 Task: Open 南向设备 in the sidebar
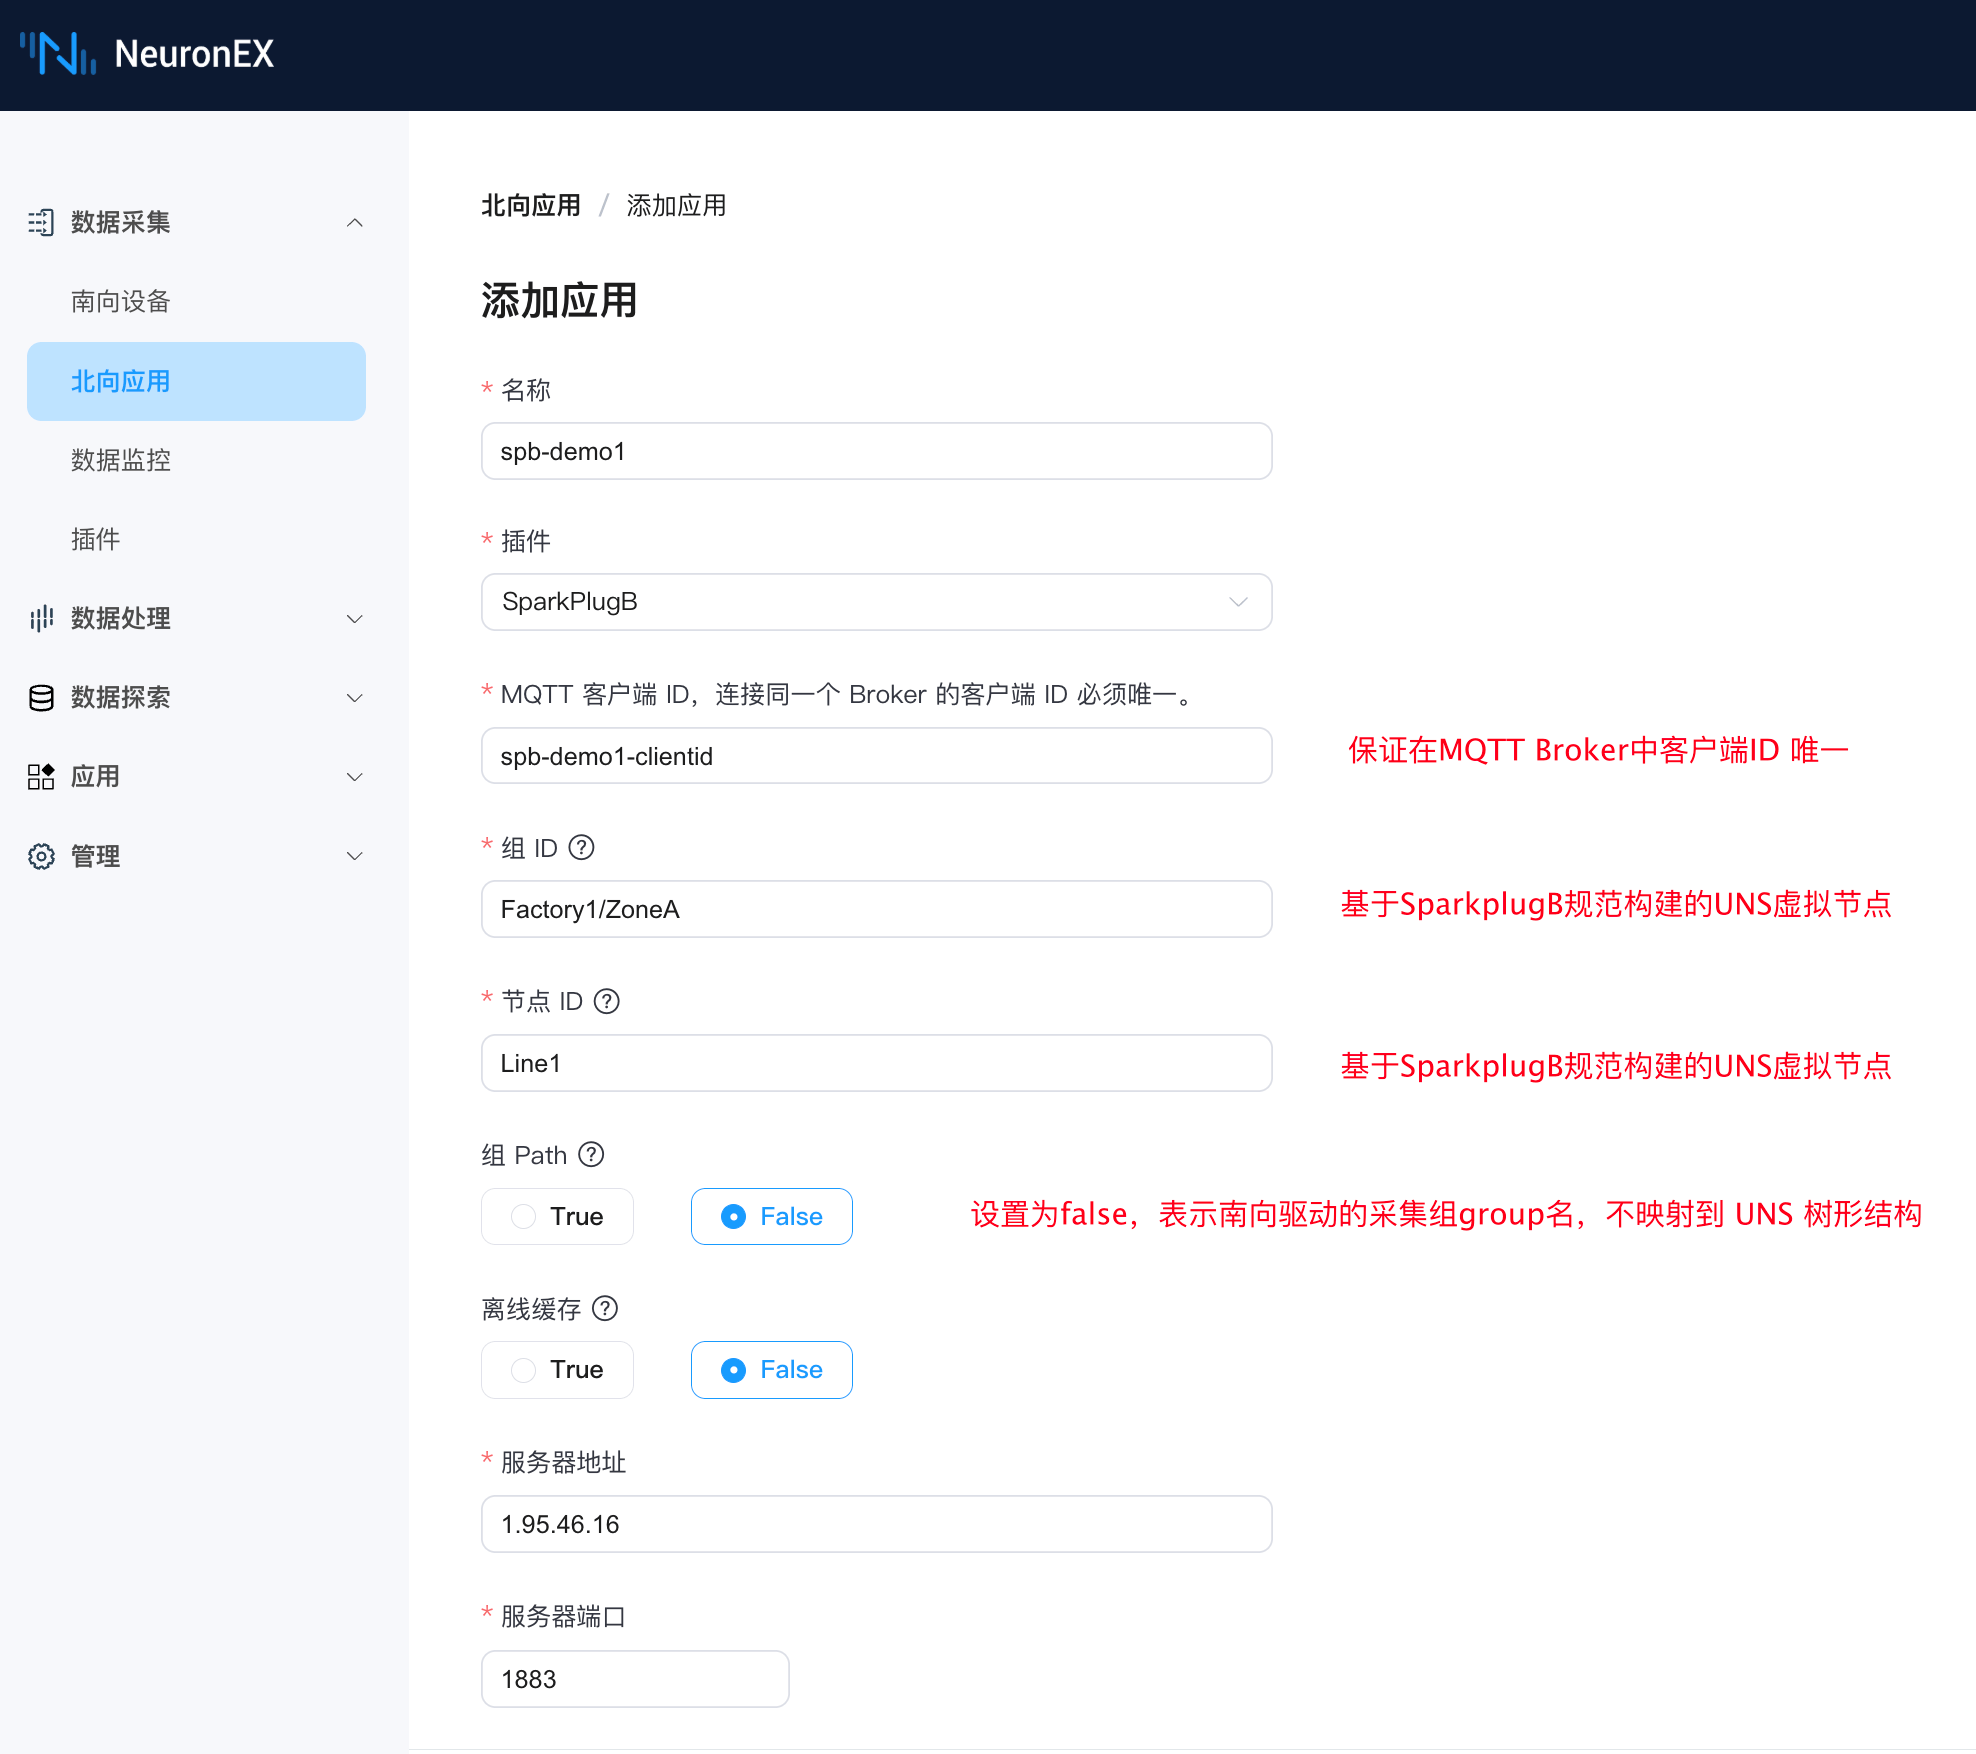tap(121, 301)
